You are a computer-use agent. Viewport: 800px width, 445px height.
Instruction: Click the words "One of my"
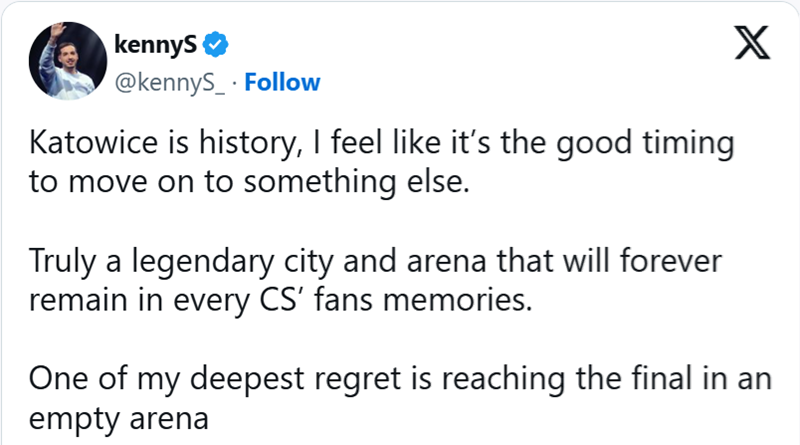point(104,380)
